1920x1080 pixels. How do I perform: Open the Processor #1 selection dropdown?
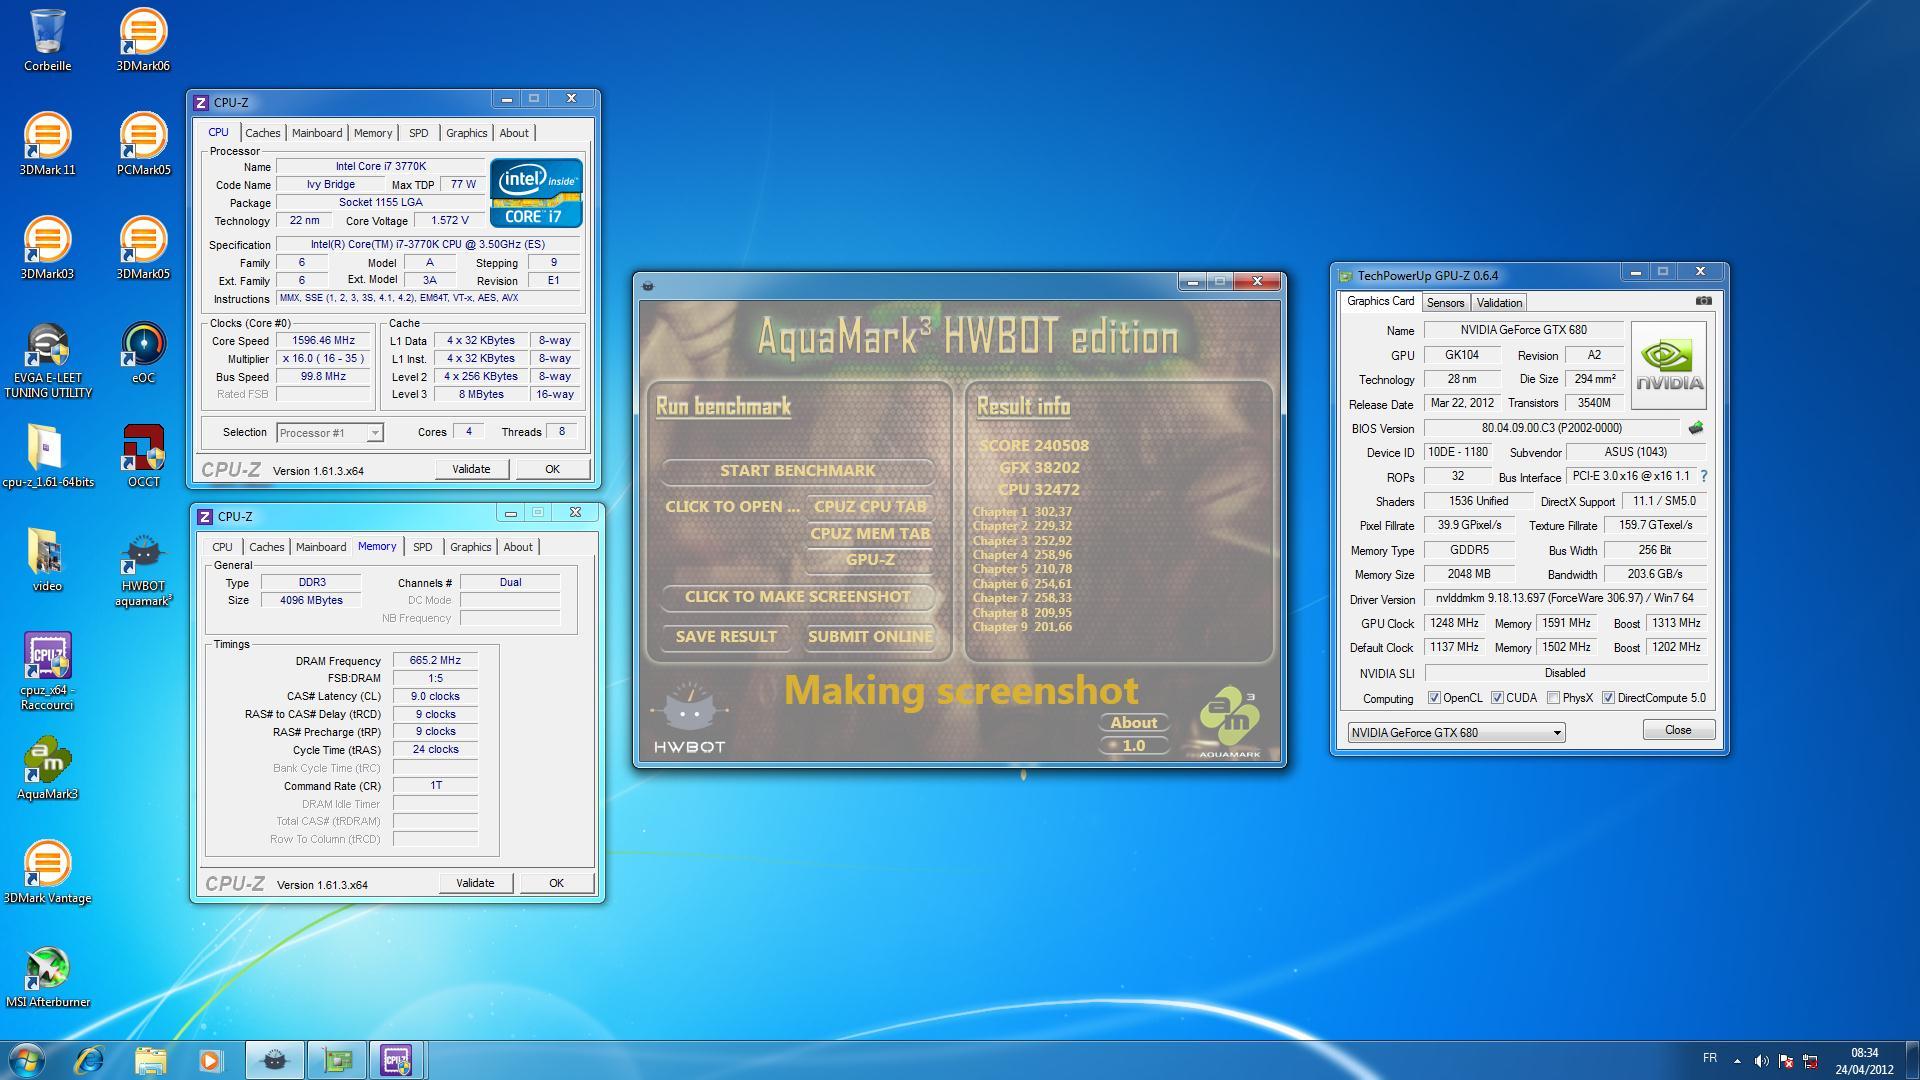330,433
